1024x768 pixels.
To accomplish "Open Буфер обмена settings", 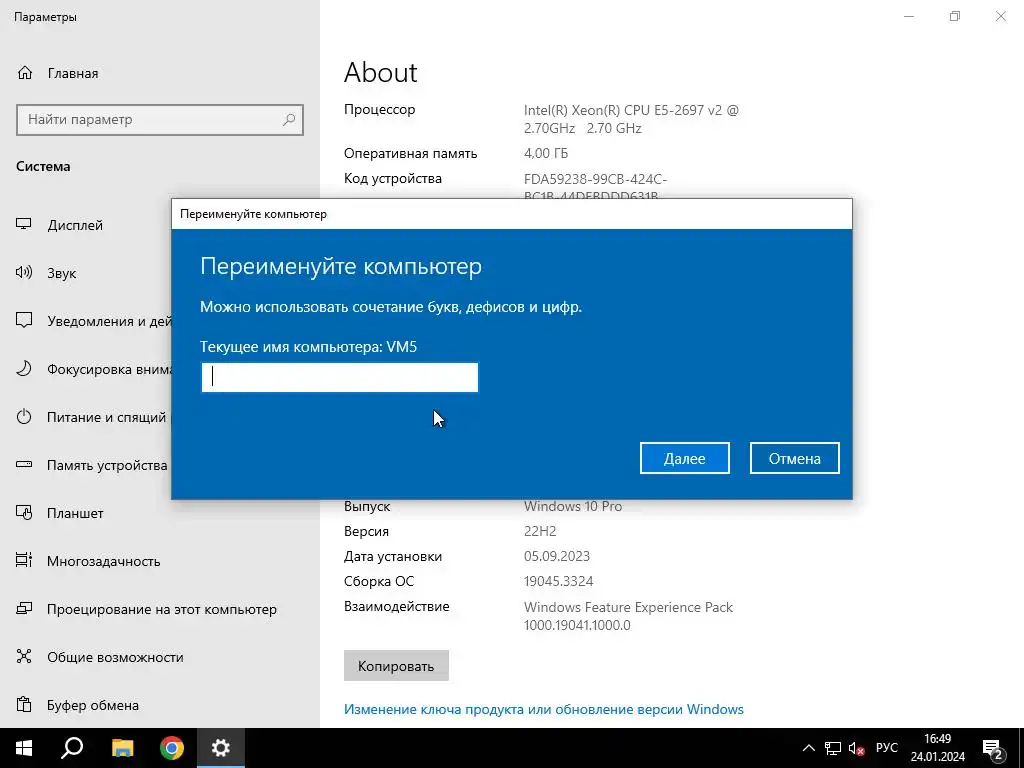I will 93,705.
